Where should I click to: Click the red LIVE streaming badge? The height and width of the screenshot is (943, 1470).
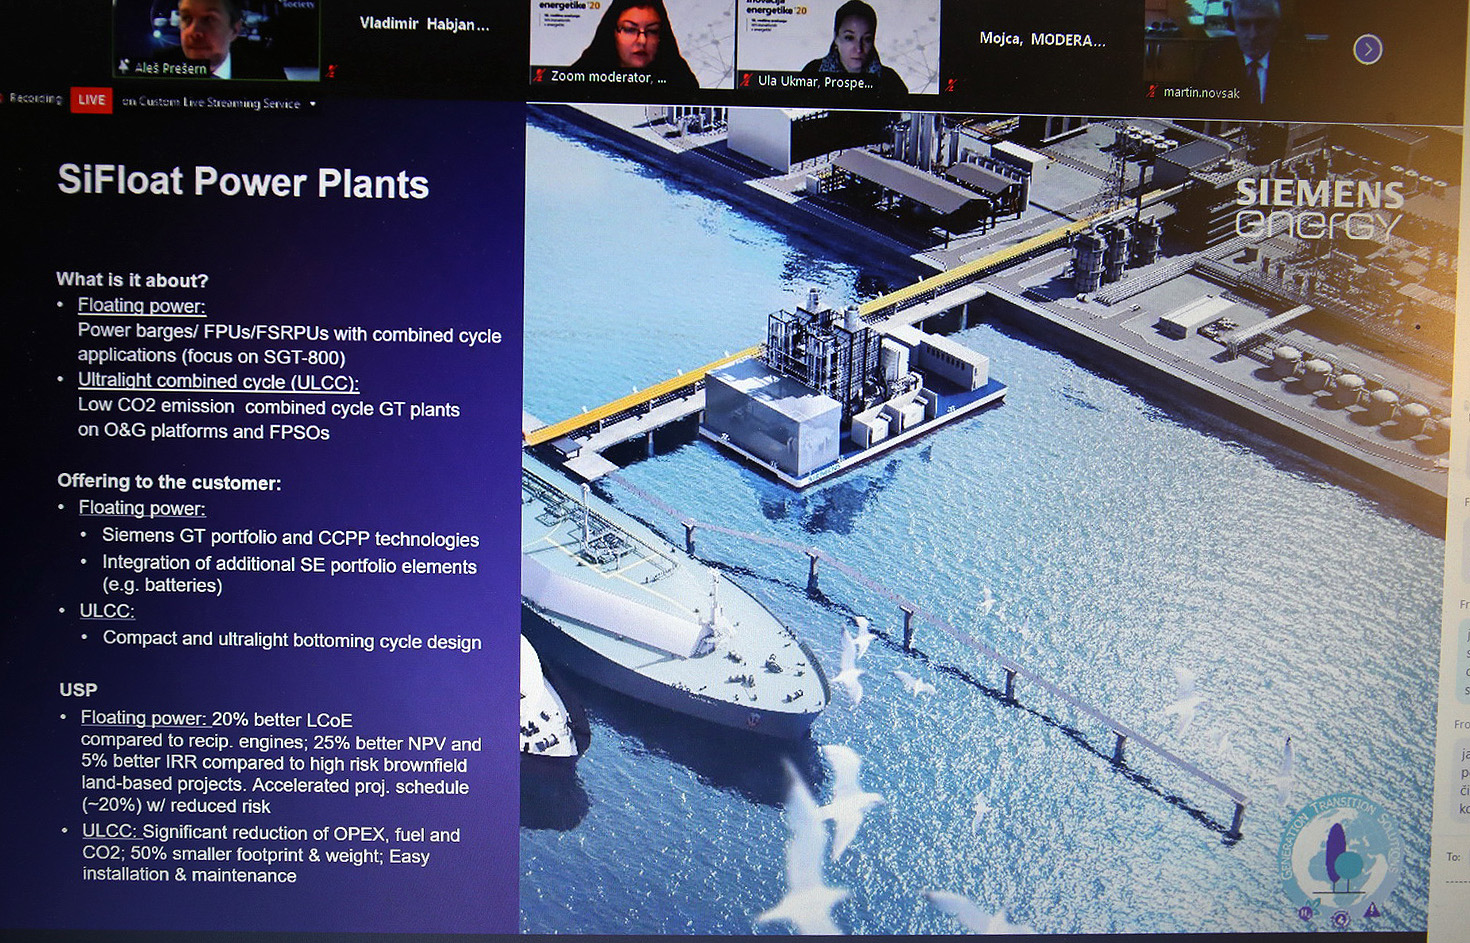click(x=91, y=100)
